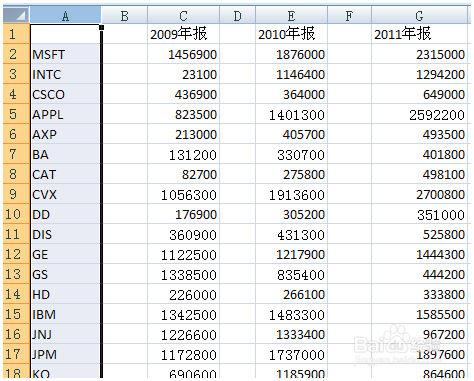Select the DIS cell
Viewport: 474px width, 381px height.
click(x=65, y=234)
